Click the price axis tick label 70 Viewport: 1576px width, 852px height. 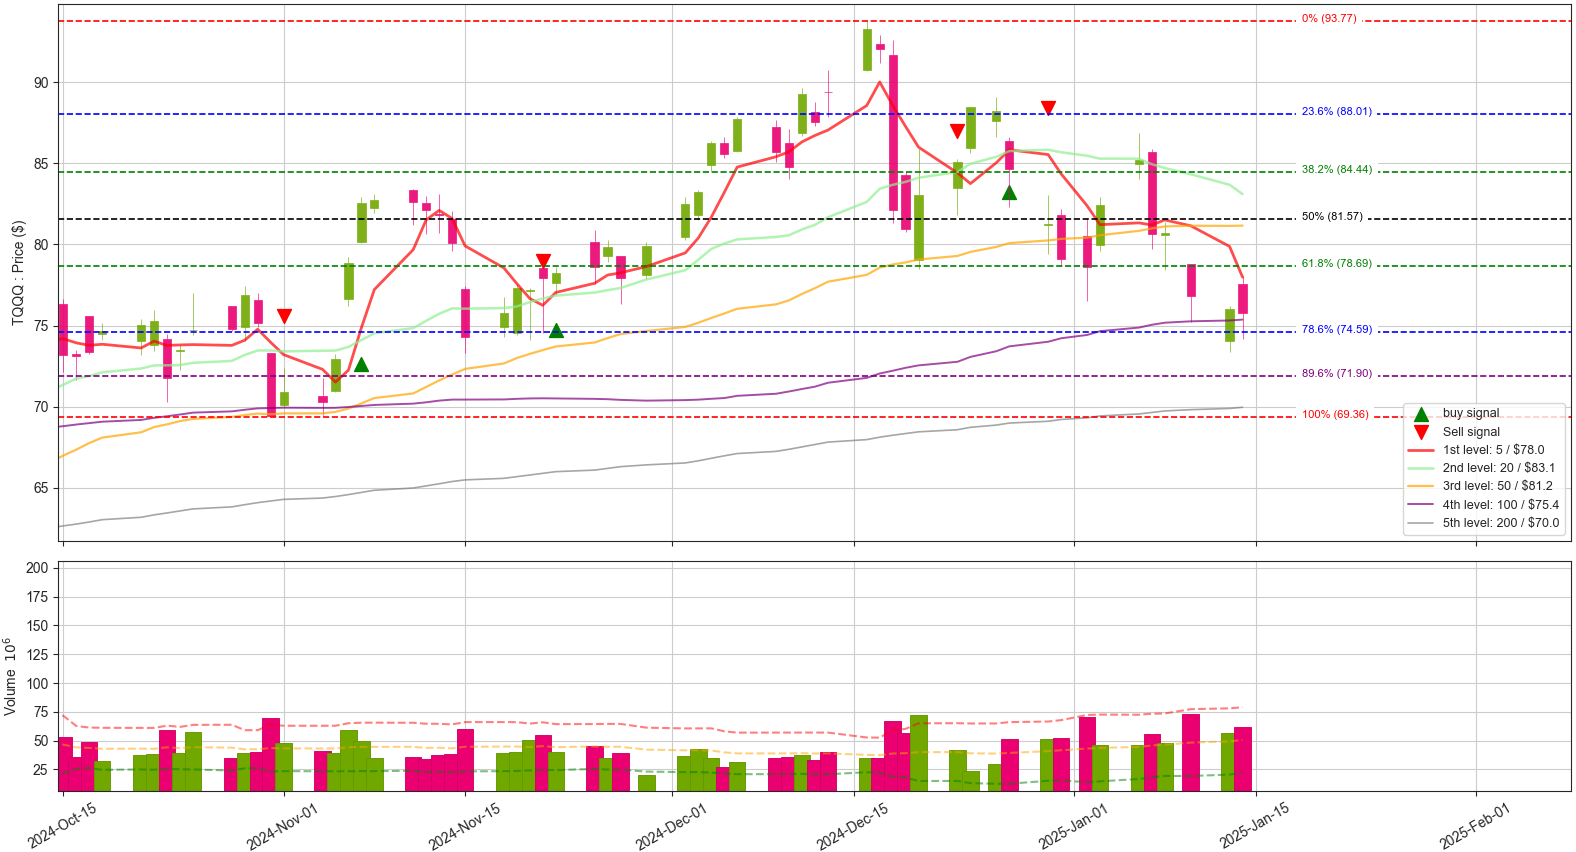[41, 407]
